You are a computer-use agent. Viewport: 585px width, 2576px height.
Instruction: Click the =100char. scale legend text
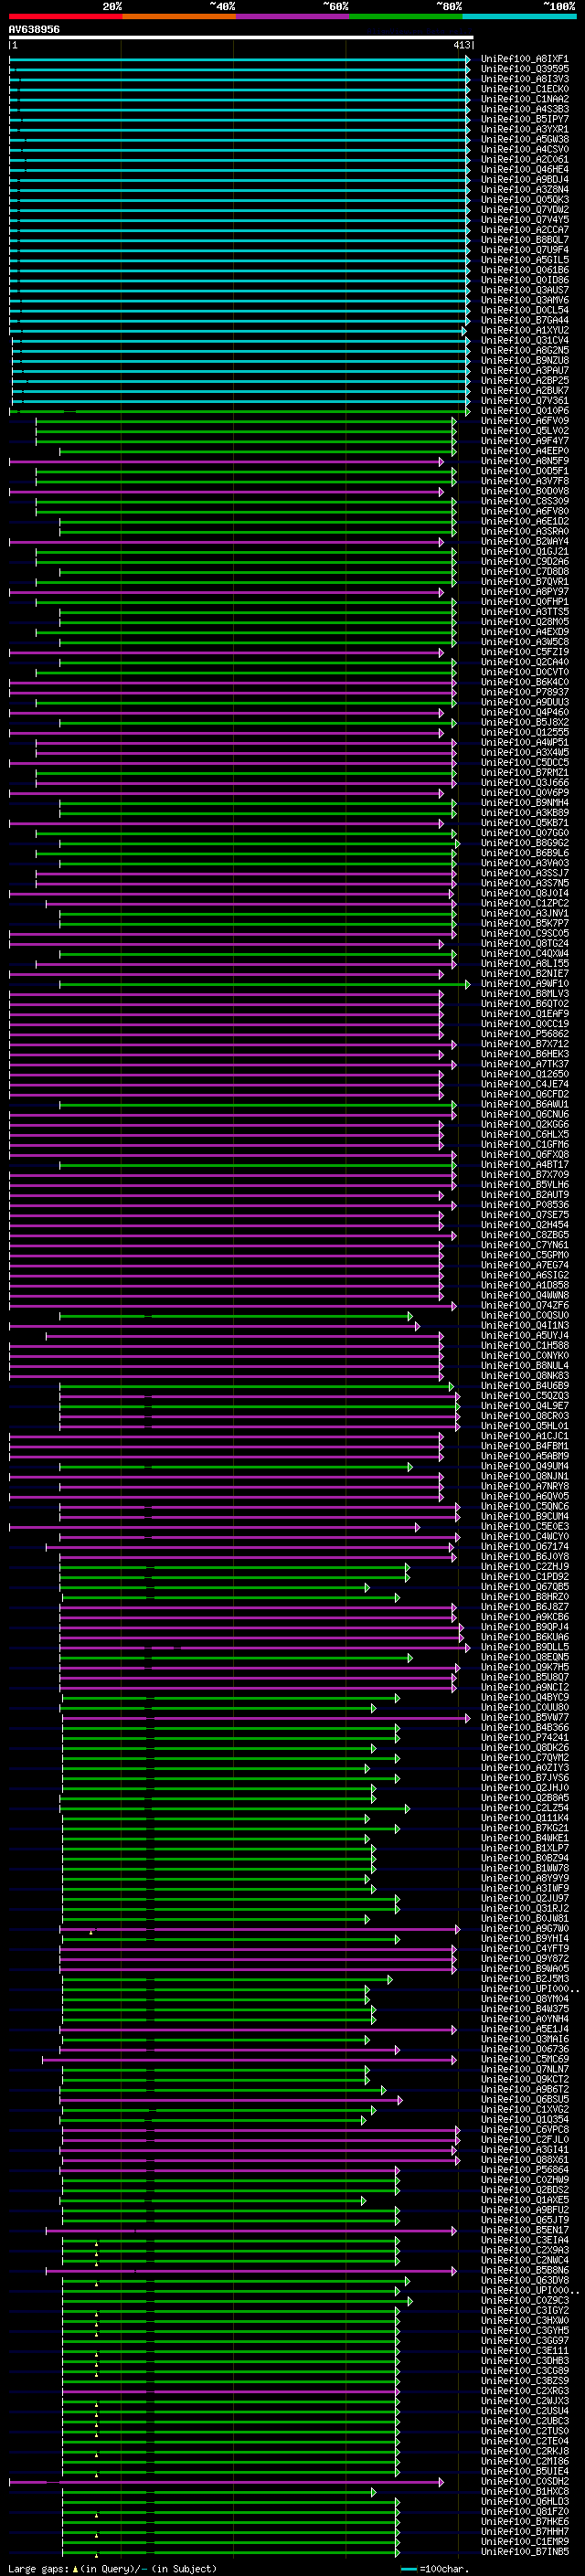coord(443,2568)
